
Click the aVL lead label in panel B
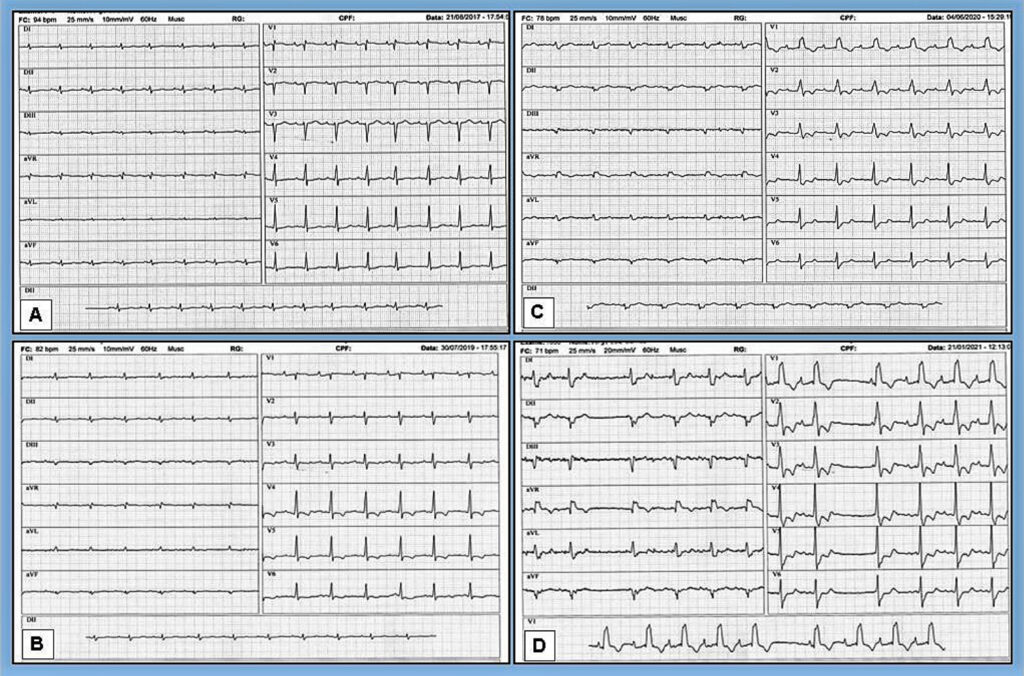point(31,532)
